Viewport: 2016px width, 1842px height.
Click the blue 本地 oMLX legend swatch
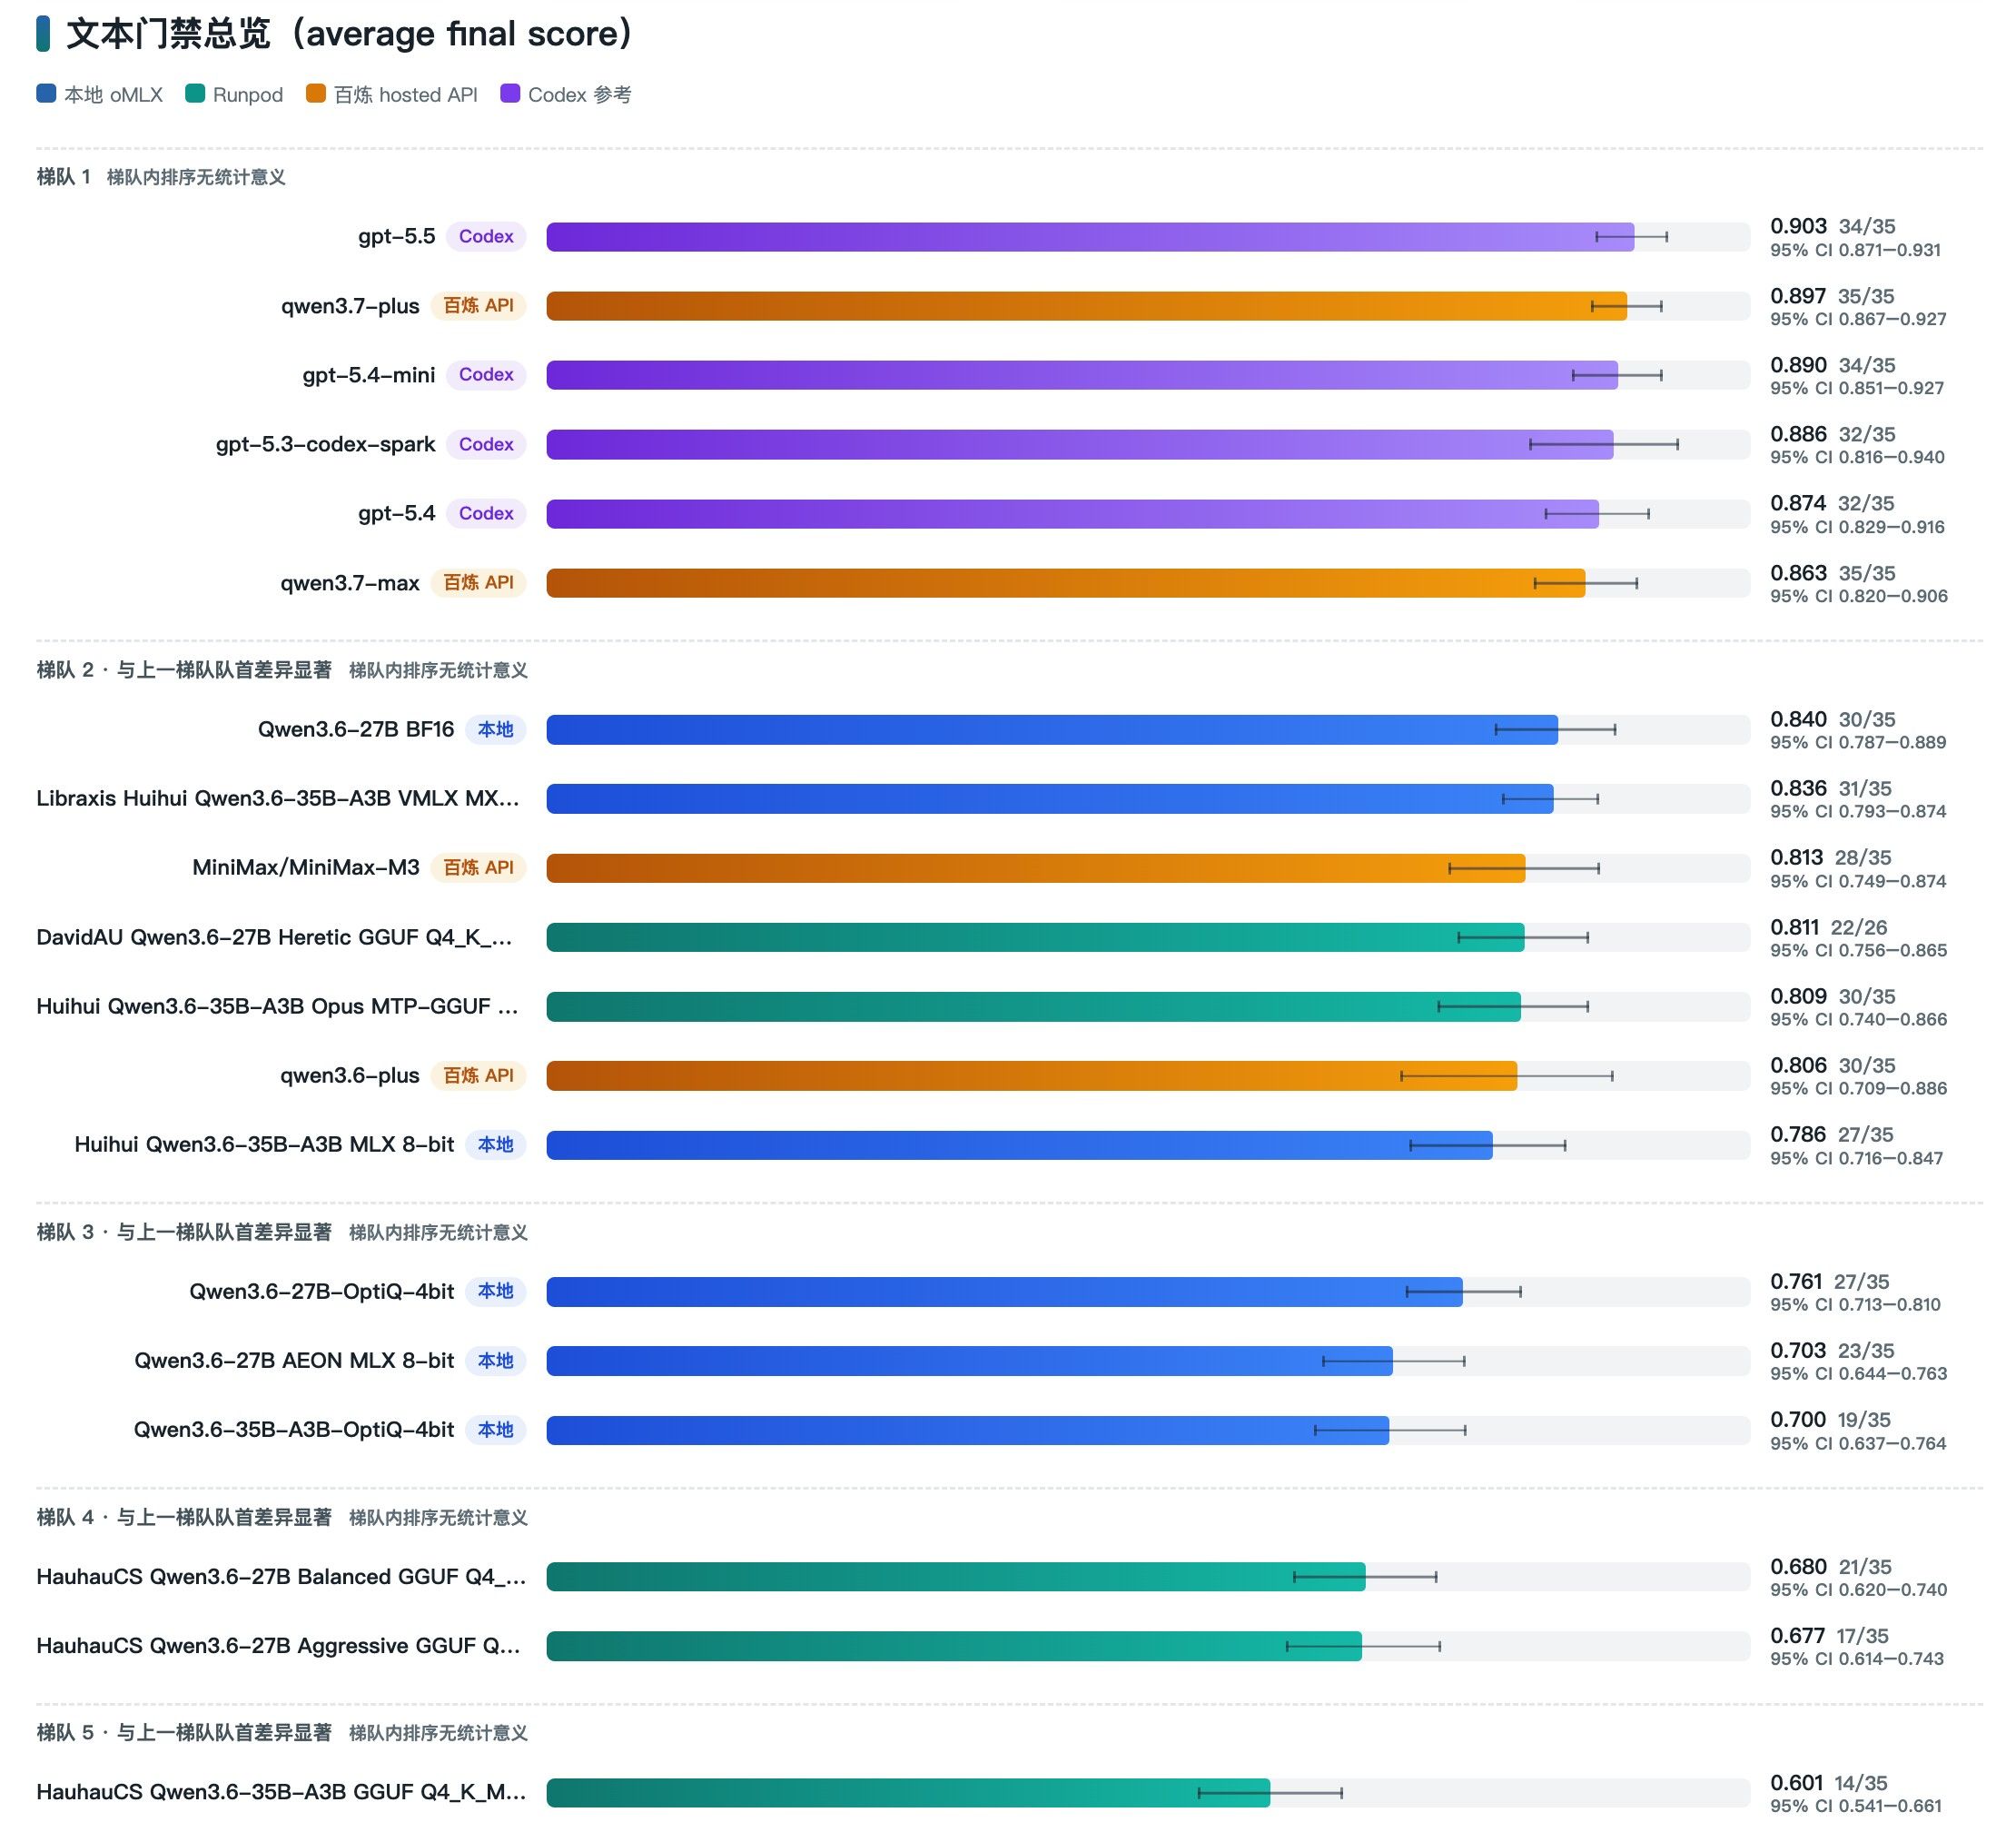(x=46, y=94)
